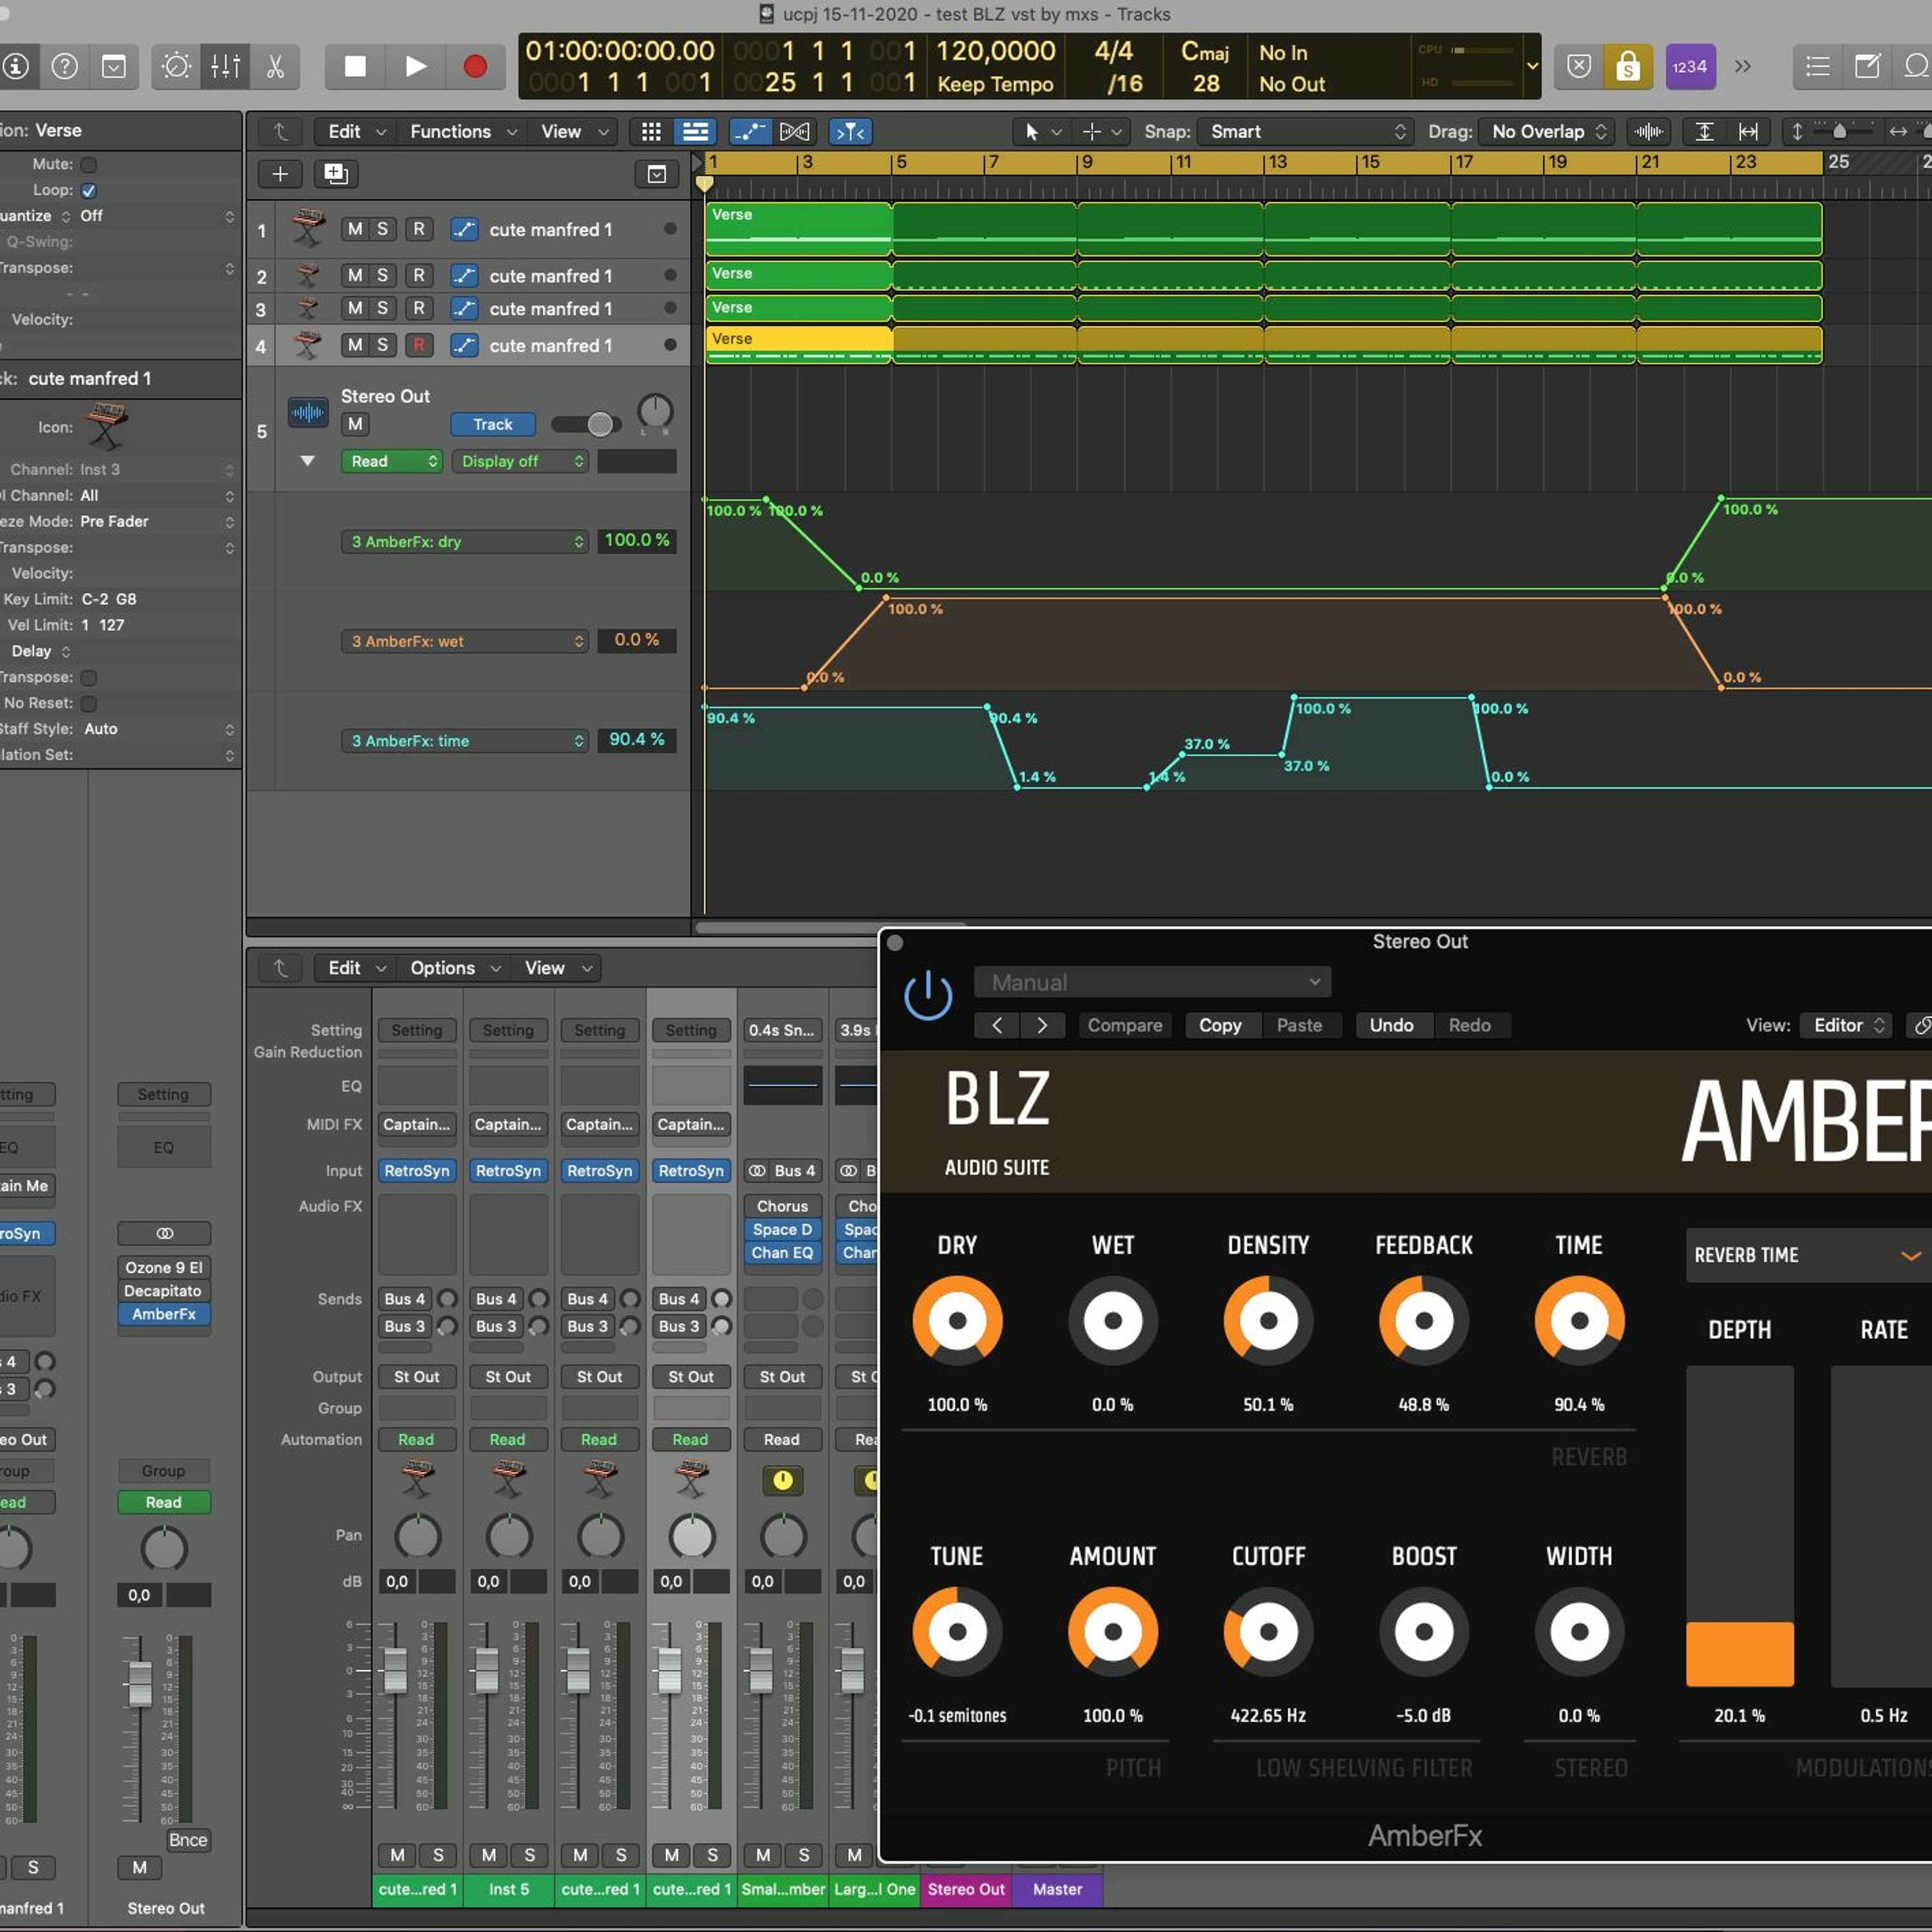The width and height of the screenshot is (1932, 1932).
Task: Enable the Mute checkbox in region inspector
Action: click(89, 164)
